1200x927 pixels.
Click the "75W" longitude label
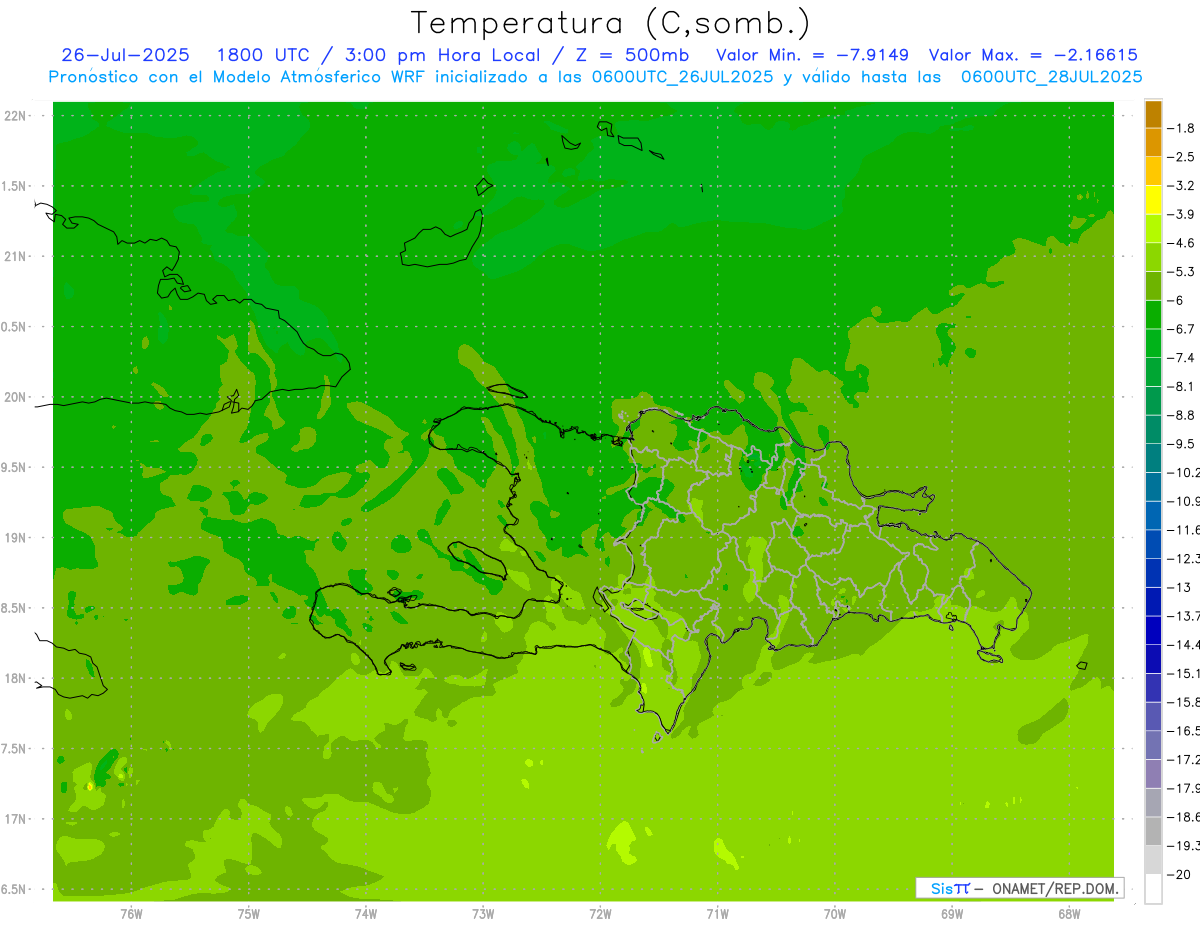point(248,914)
